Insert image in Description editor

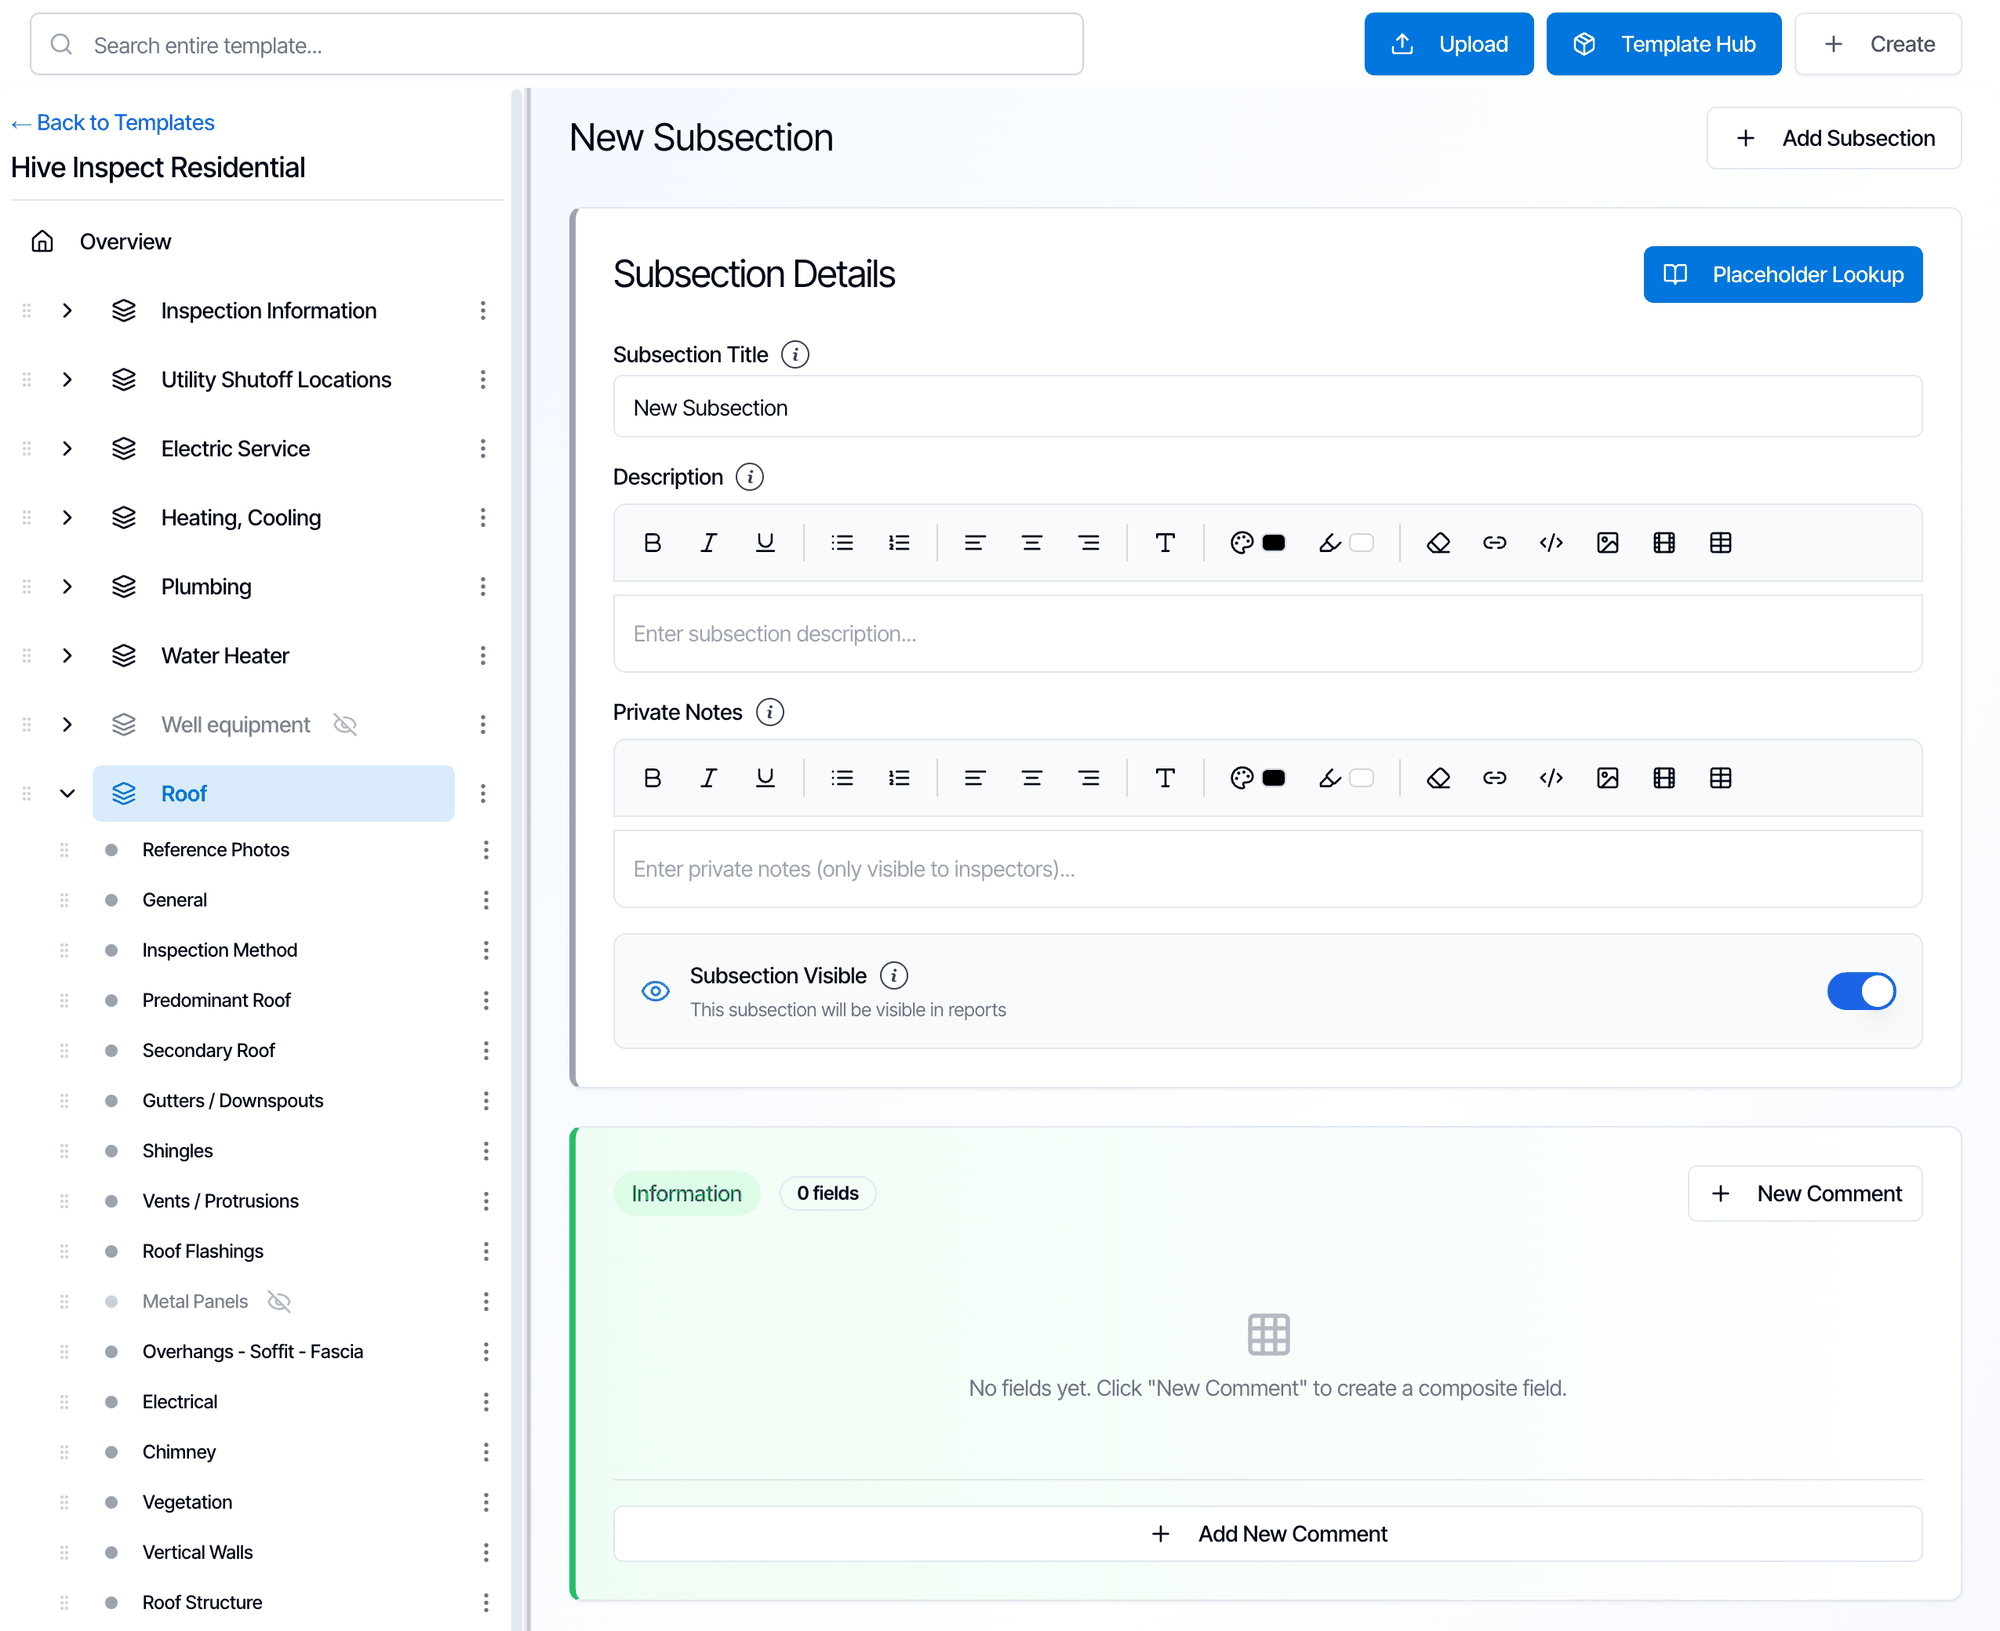click(x=1607, y=543)
